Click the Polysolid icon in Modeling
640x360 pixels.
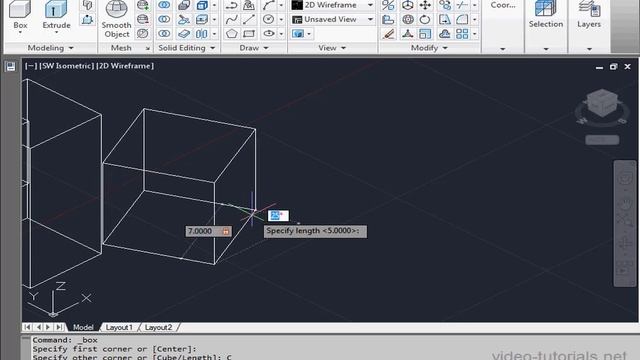click(x=87, y=5)
